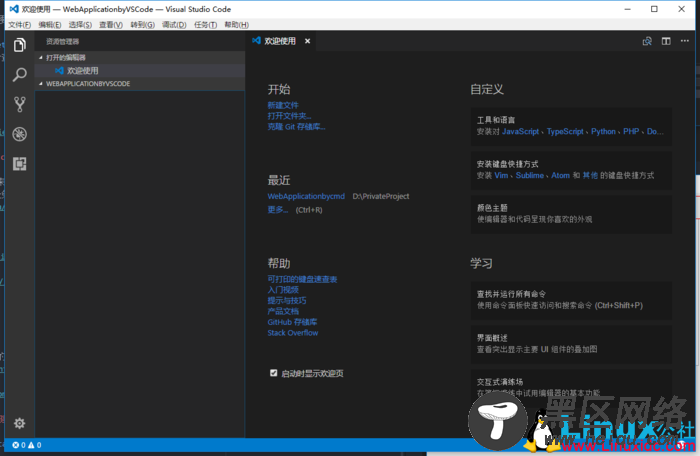Click the 打开文件夹... link
The width and height of the screenshot is (700, 456).
pyautogui.click(x=289, y=116)
